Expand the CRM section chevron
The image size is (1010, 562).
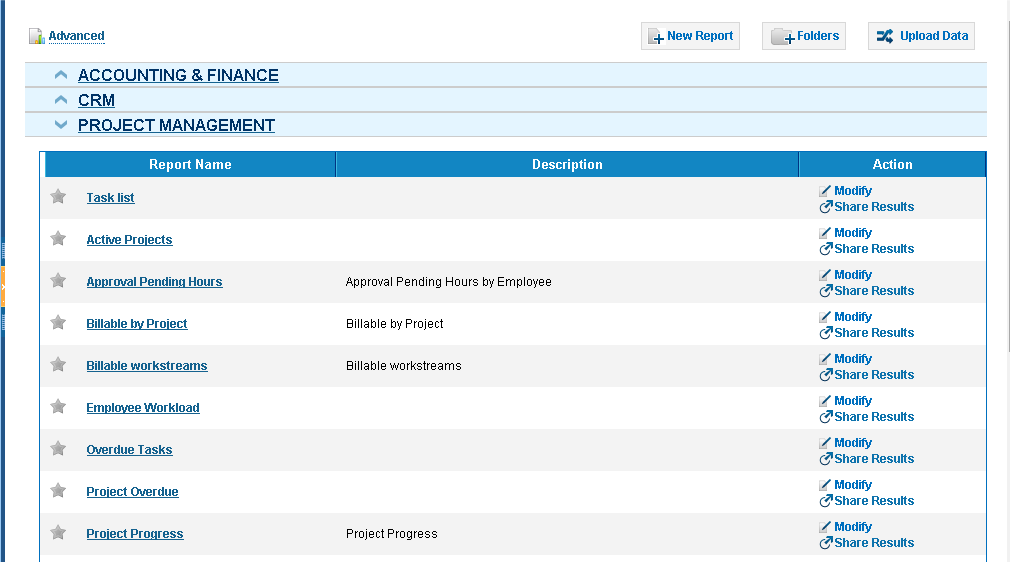[61, 100]
